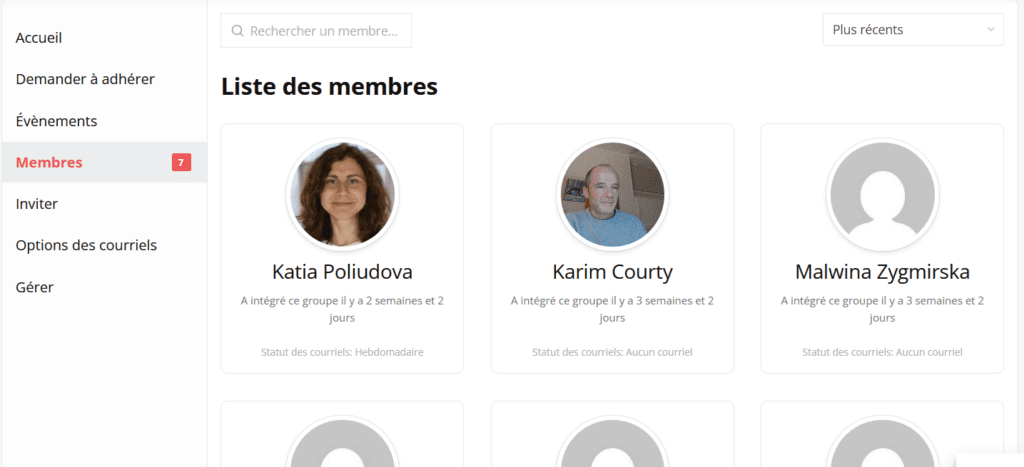Click the Malwina Zygmirska name link

(882, 272)
